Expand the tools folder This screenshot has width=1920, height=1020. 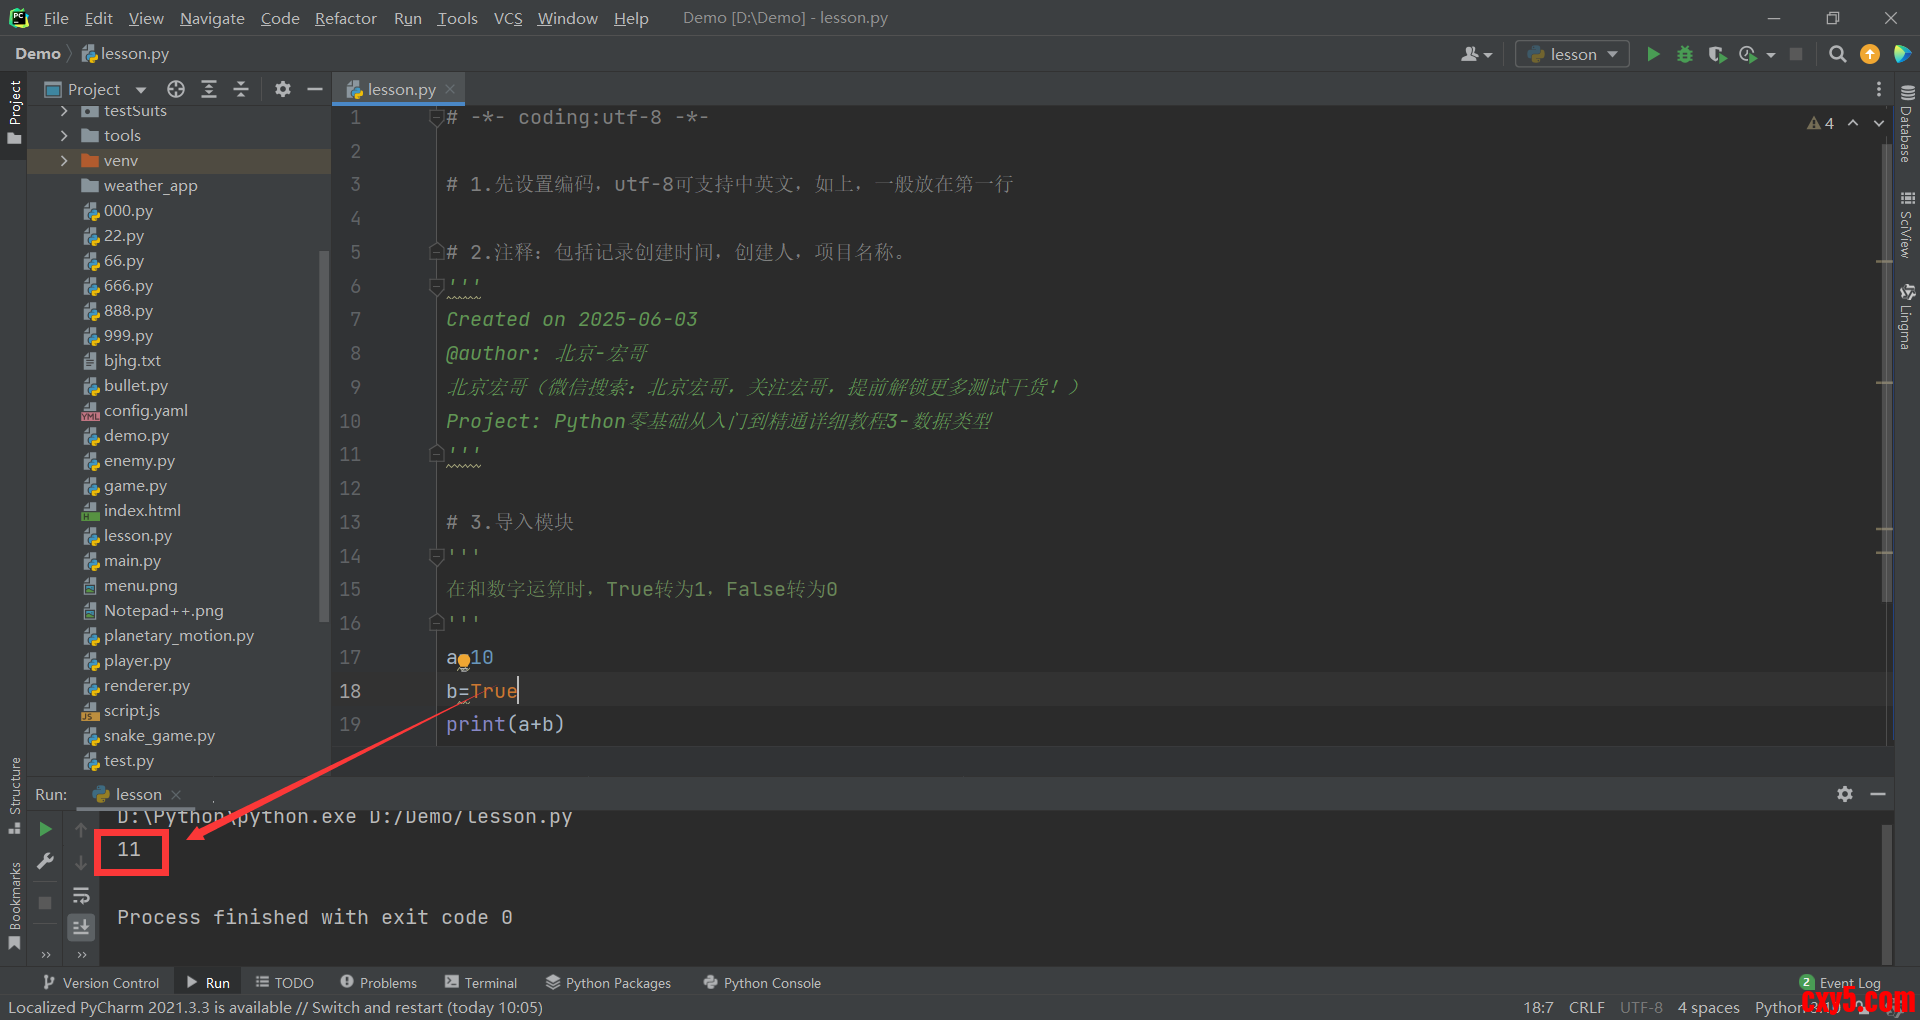(x=64, y=136)
